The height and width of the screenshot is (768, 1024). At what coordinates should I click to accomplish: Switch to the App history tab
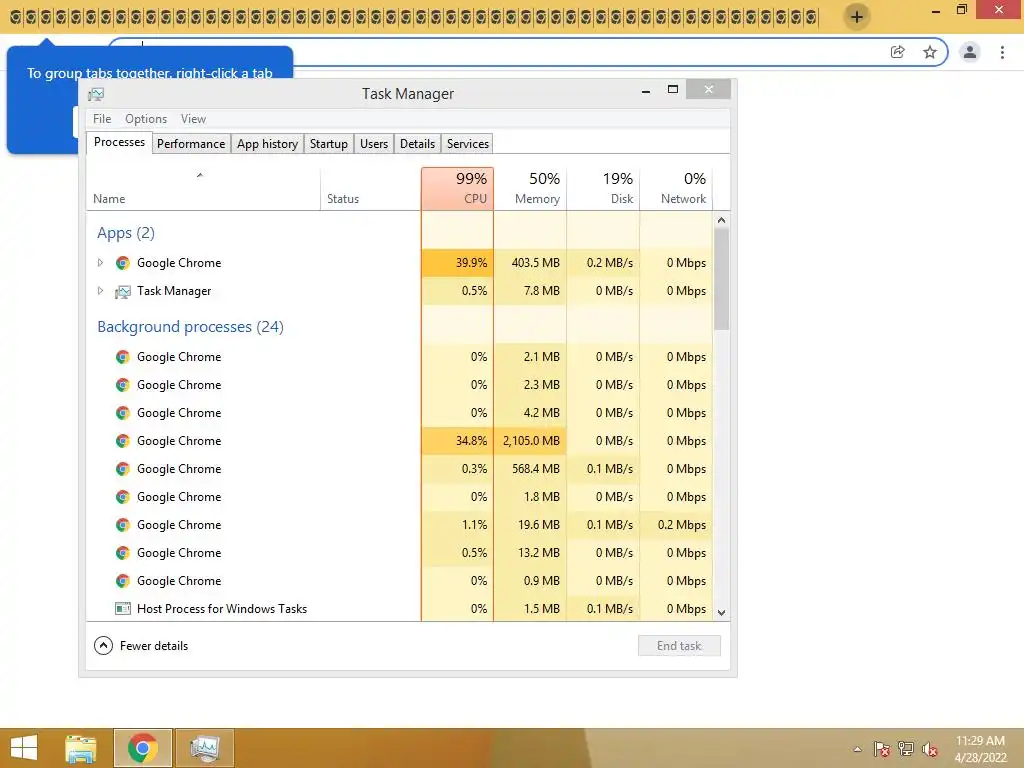[x=267, y=144]
